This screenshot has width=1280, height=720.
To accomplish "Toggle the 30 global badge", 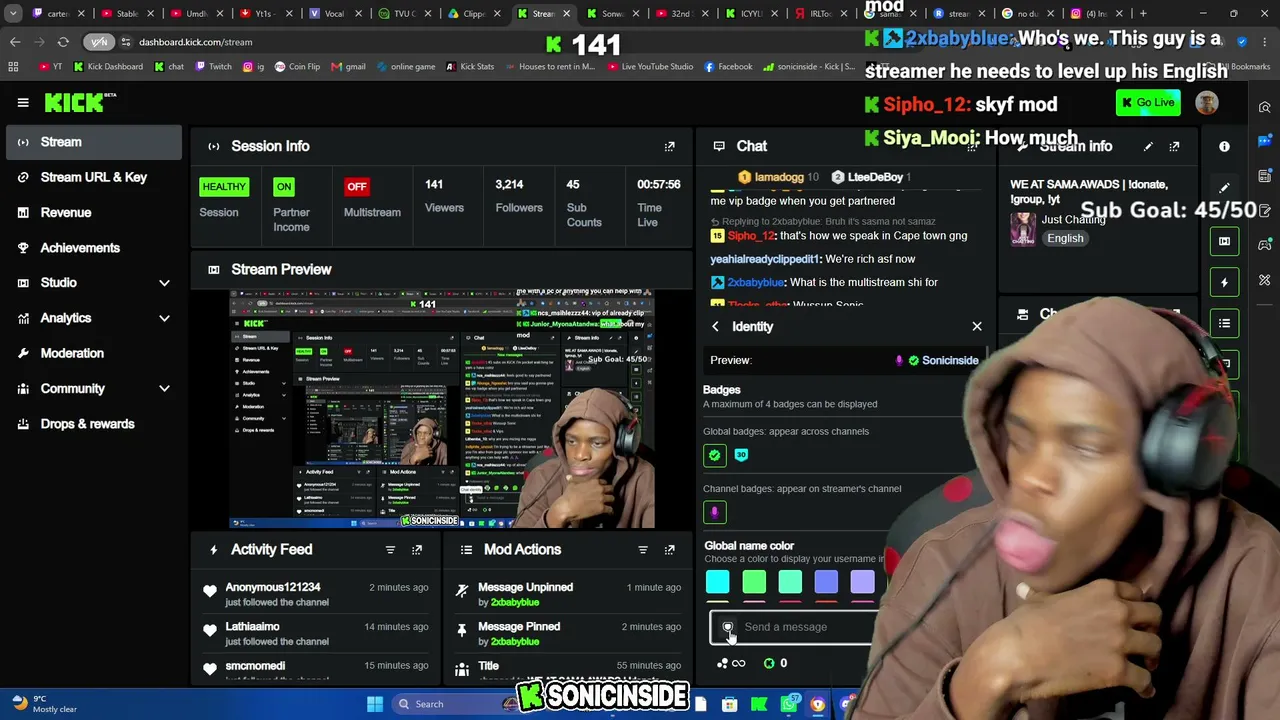I will point(741,455).
